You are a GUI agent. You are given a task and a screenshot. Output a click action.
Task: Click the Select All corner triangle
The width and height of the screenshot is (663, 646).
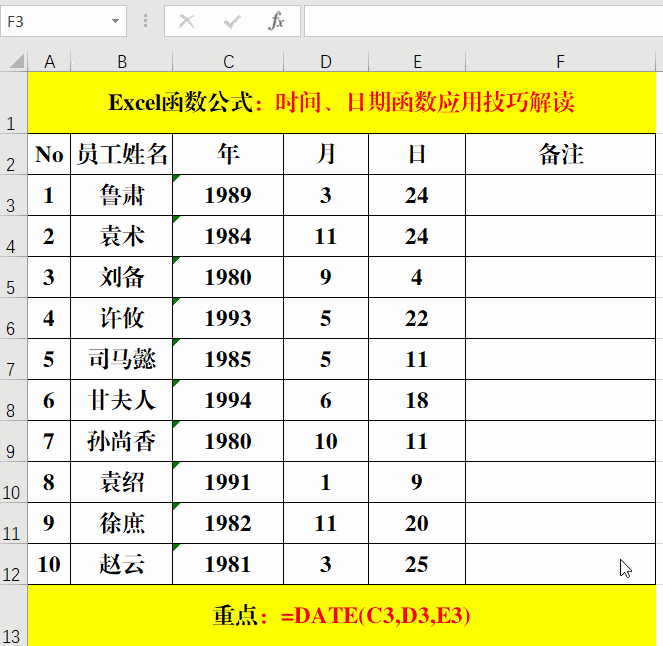pyautogui.click(x=16, y=61)
